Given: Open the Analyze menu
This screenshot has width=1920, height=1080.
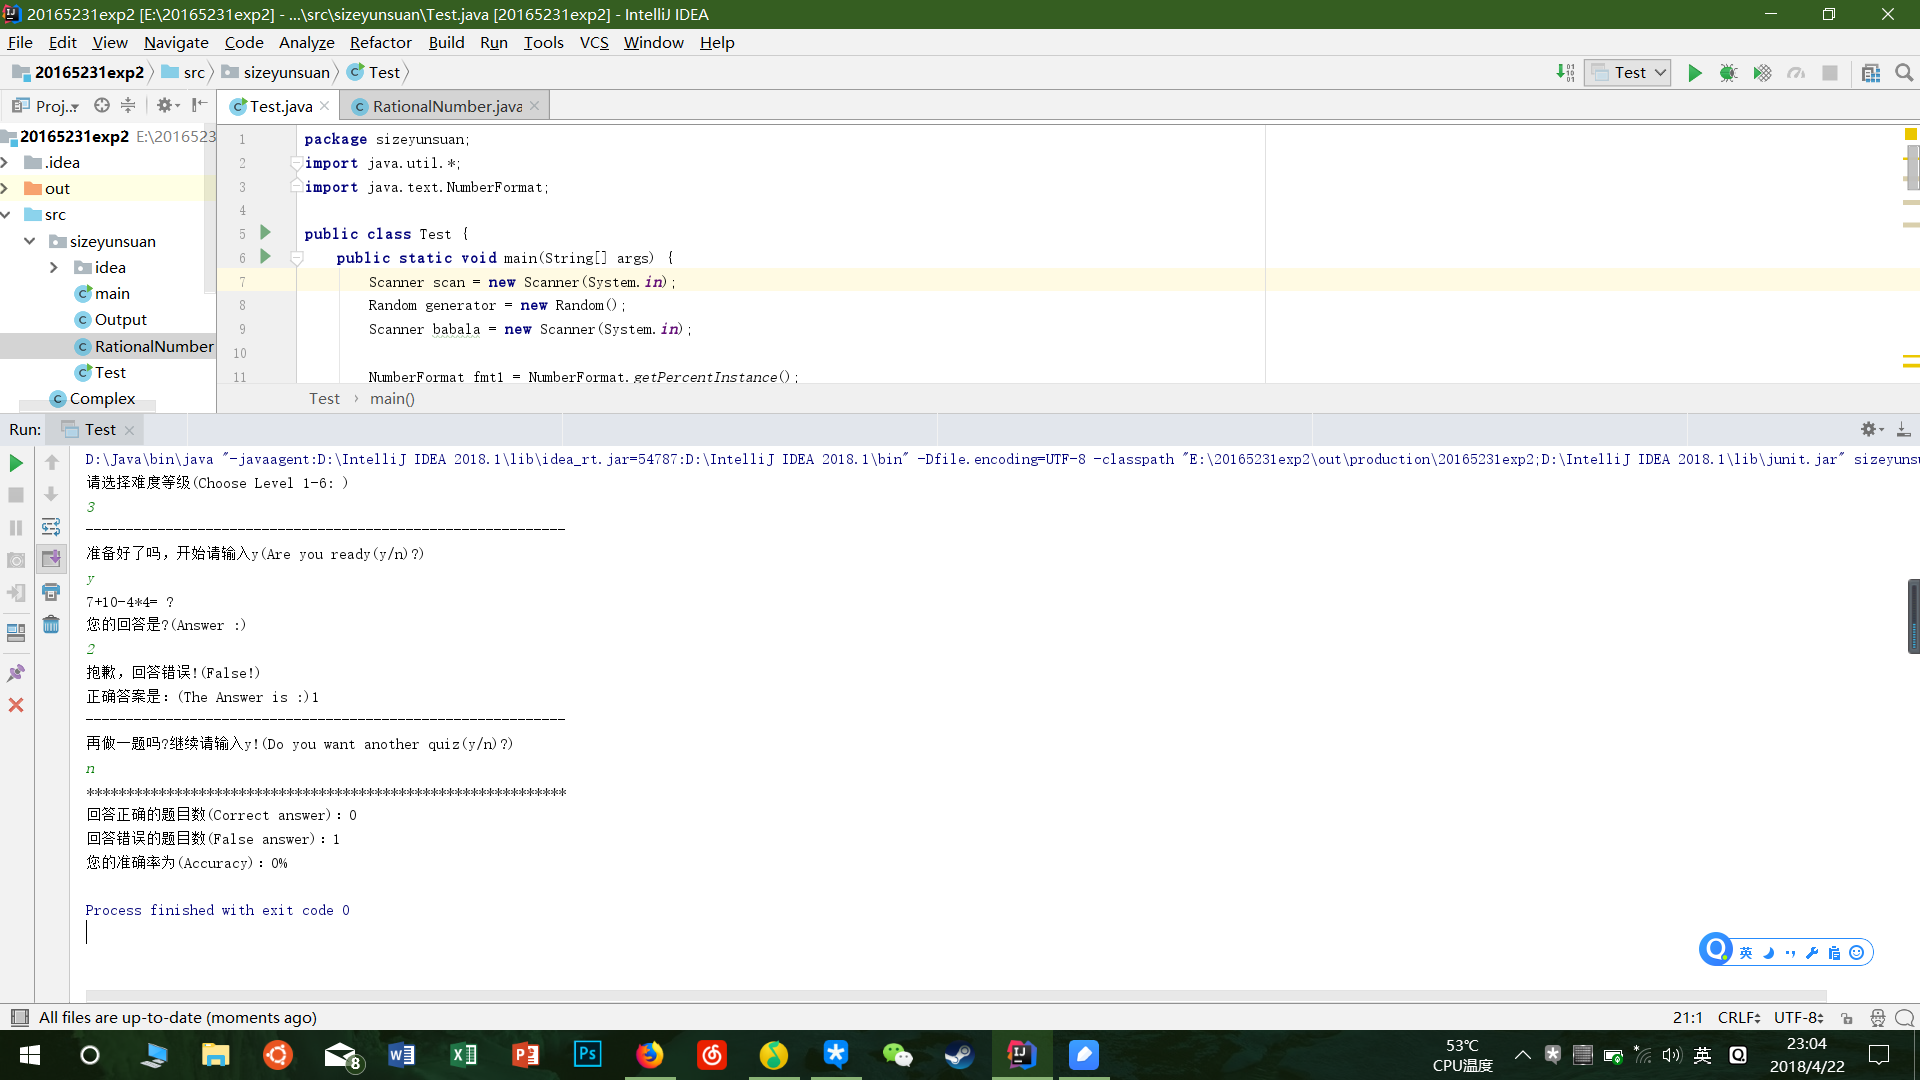Looking at the screenshot, I should [x=306, y=42].
